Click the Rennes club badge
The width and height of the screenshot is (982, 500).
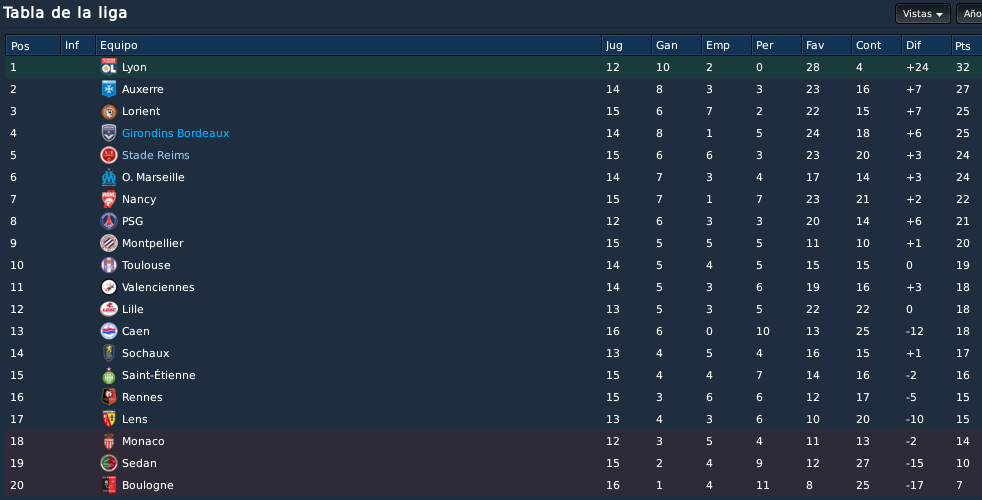click(109, 397)
